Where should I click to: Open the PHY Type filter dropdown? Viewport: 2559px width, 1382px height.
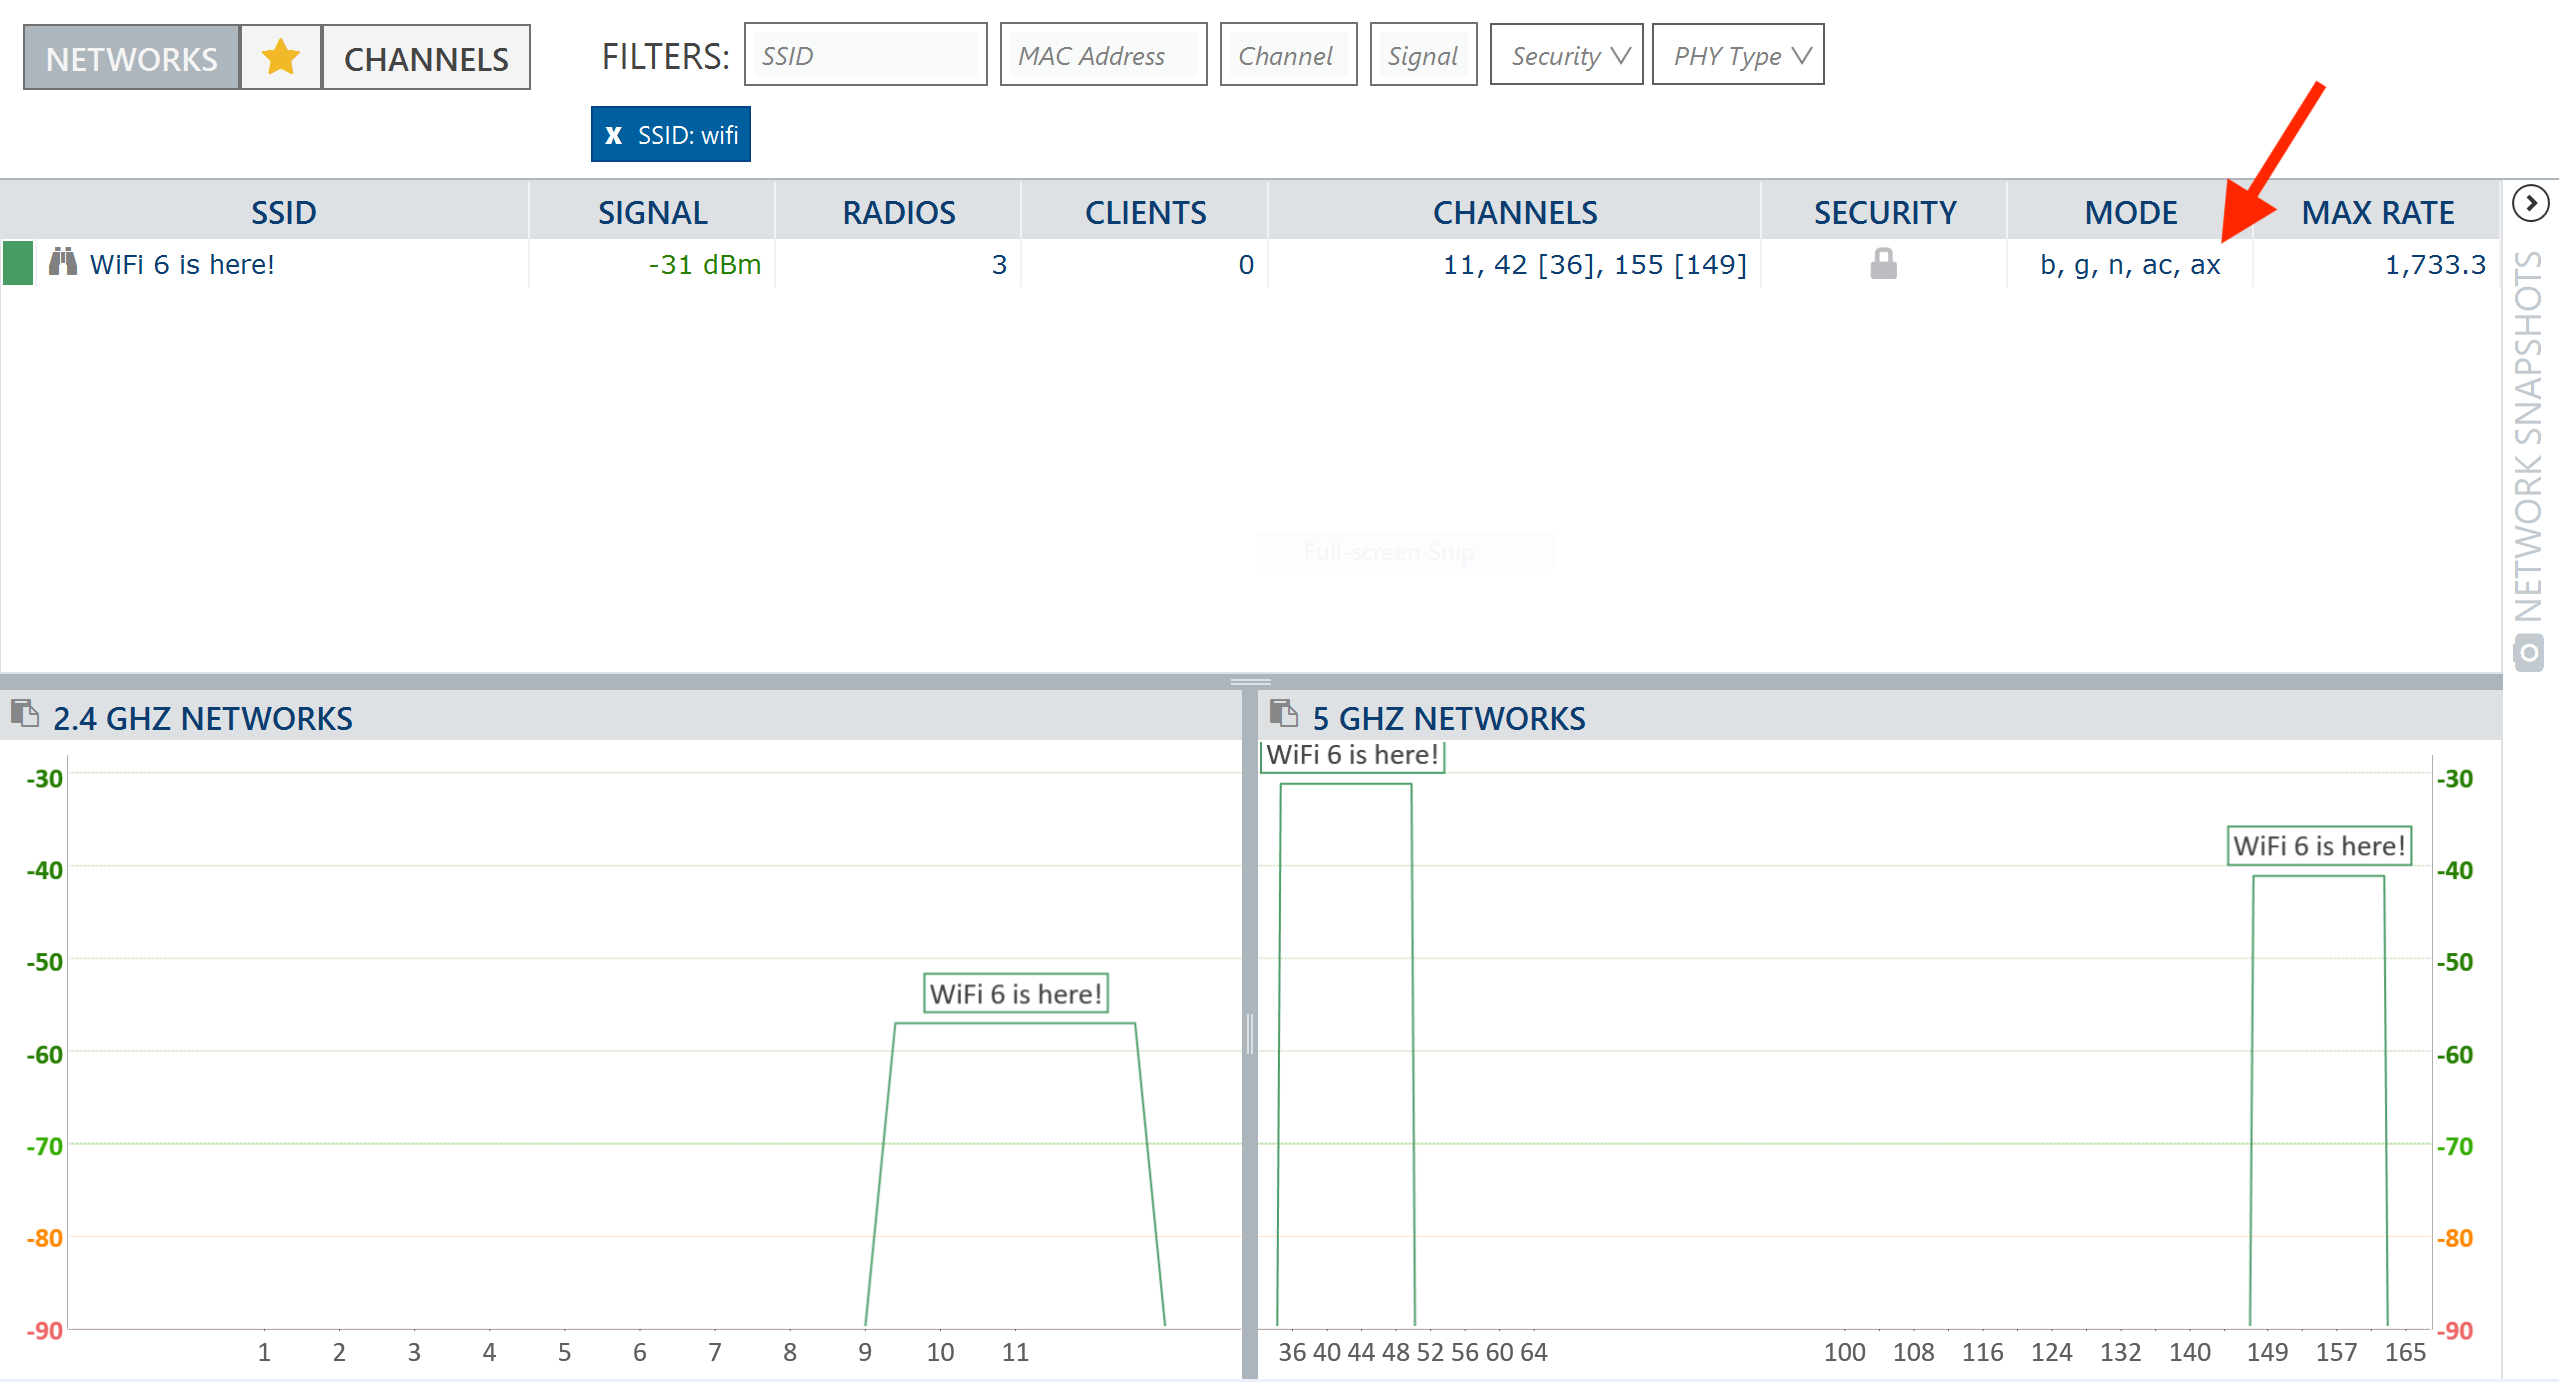tap(1738, 55)
